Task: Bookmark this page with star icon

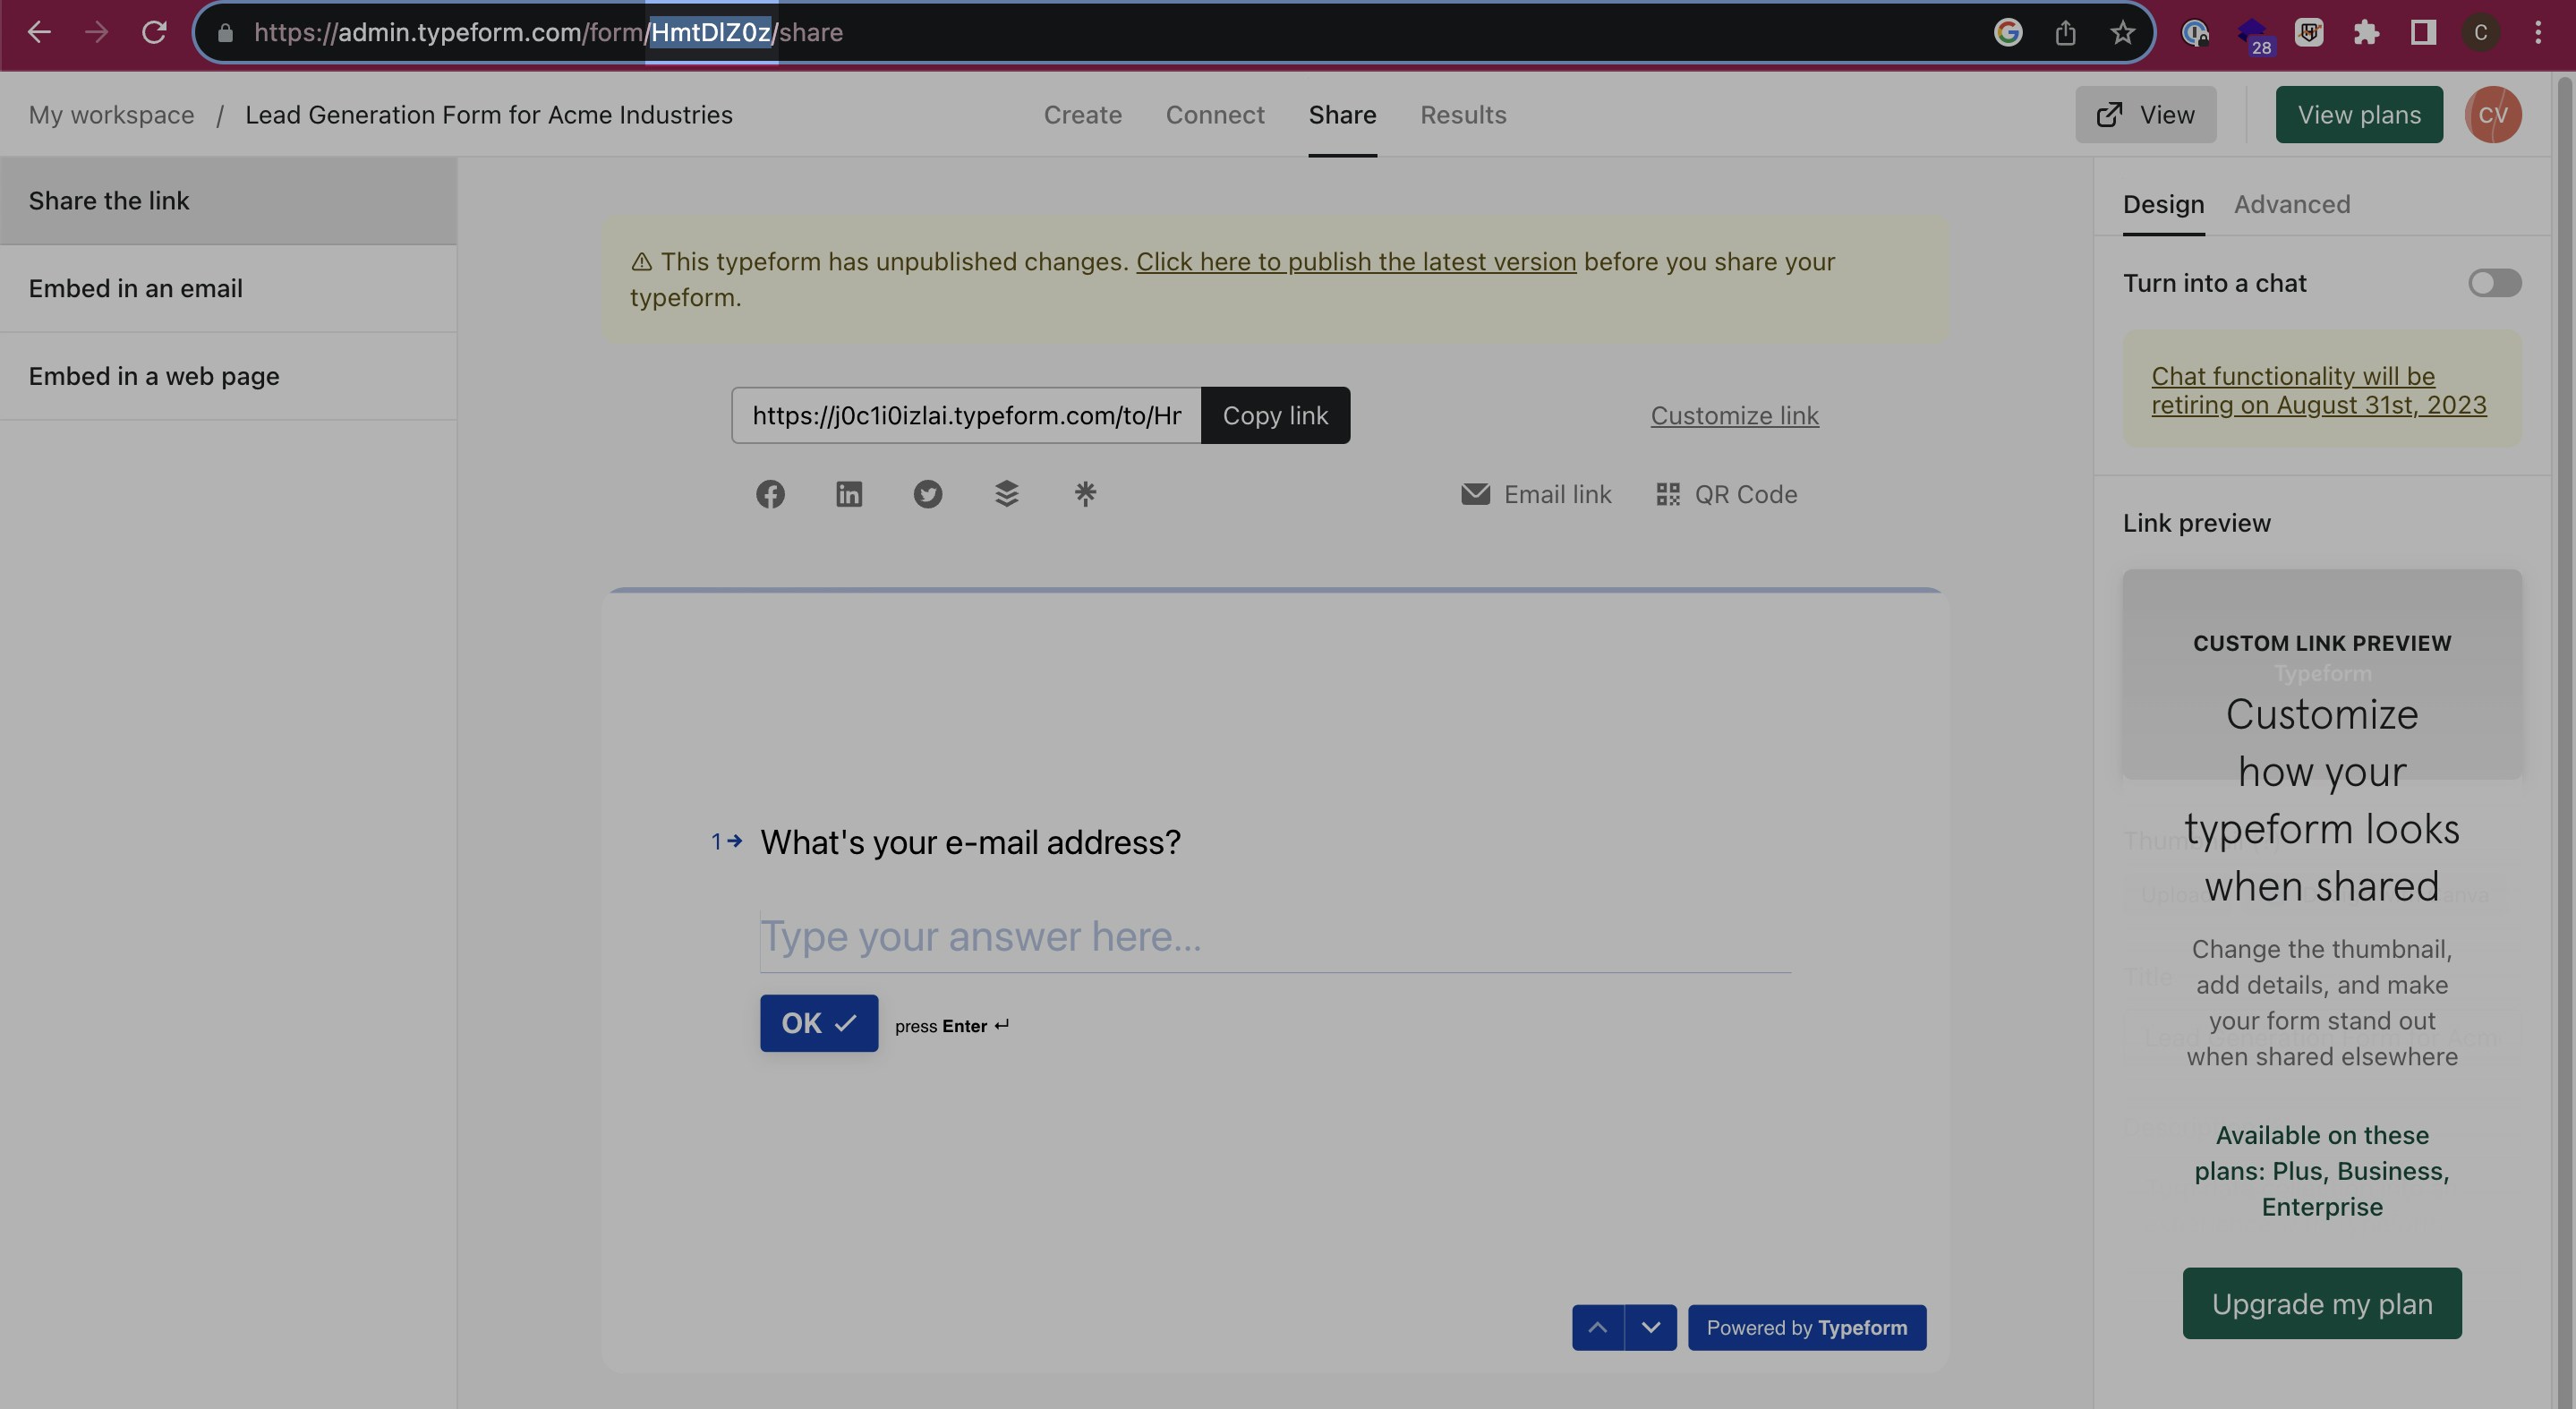Action: coord(2122,33)
